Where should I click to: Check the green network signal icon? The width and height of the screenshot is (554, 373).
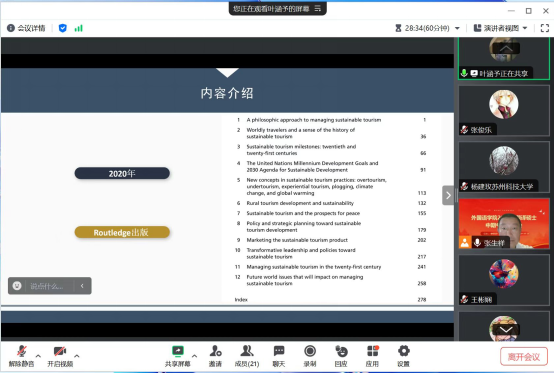pos(78,28)
